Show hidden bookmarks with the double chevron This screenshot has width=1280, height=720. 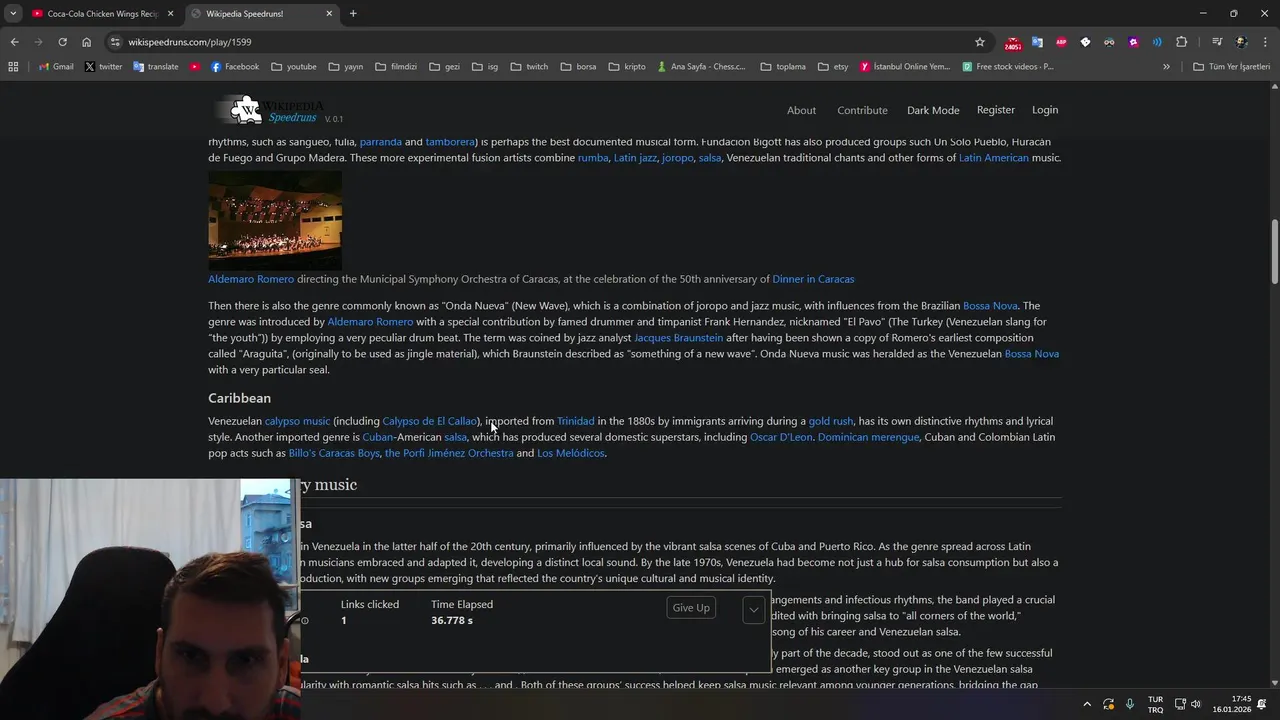tap(1166, 67)
